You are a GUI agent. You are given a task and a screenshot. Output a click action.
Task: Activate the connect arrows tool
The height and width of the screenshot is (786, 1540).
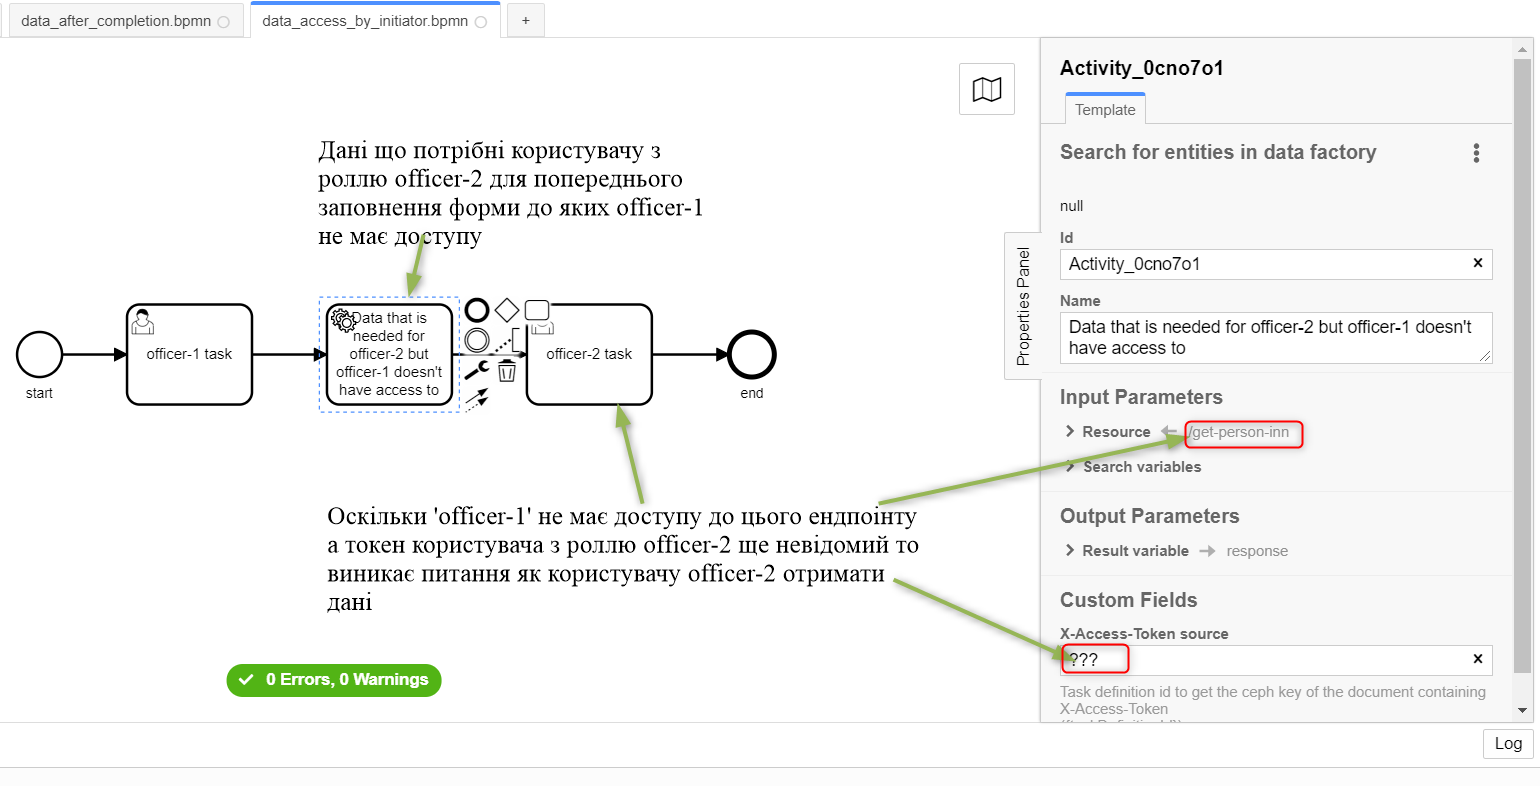point(477,399)
